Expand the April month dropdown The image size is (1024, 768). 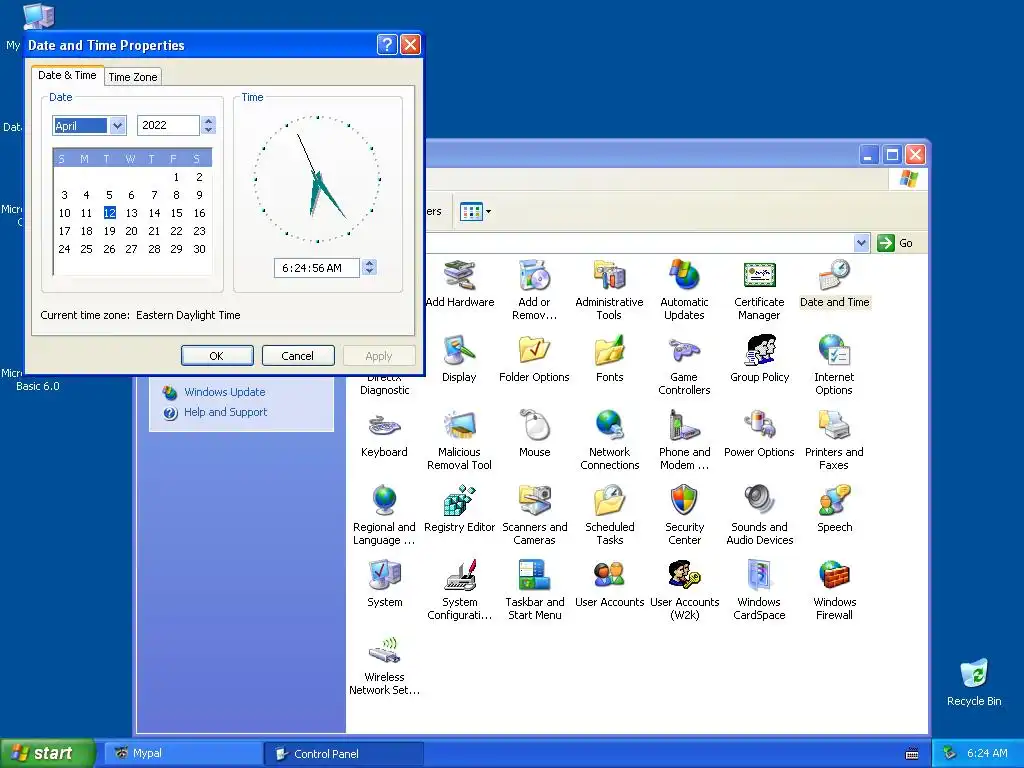coord(118,125)
